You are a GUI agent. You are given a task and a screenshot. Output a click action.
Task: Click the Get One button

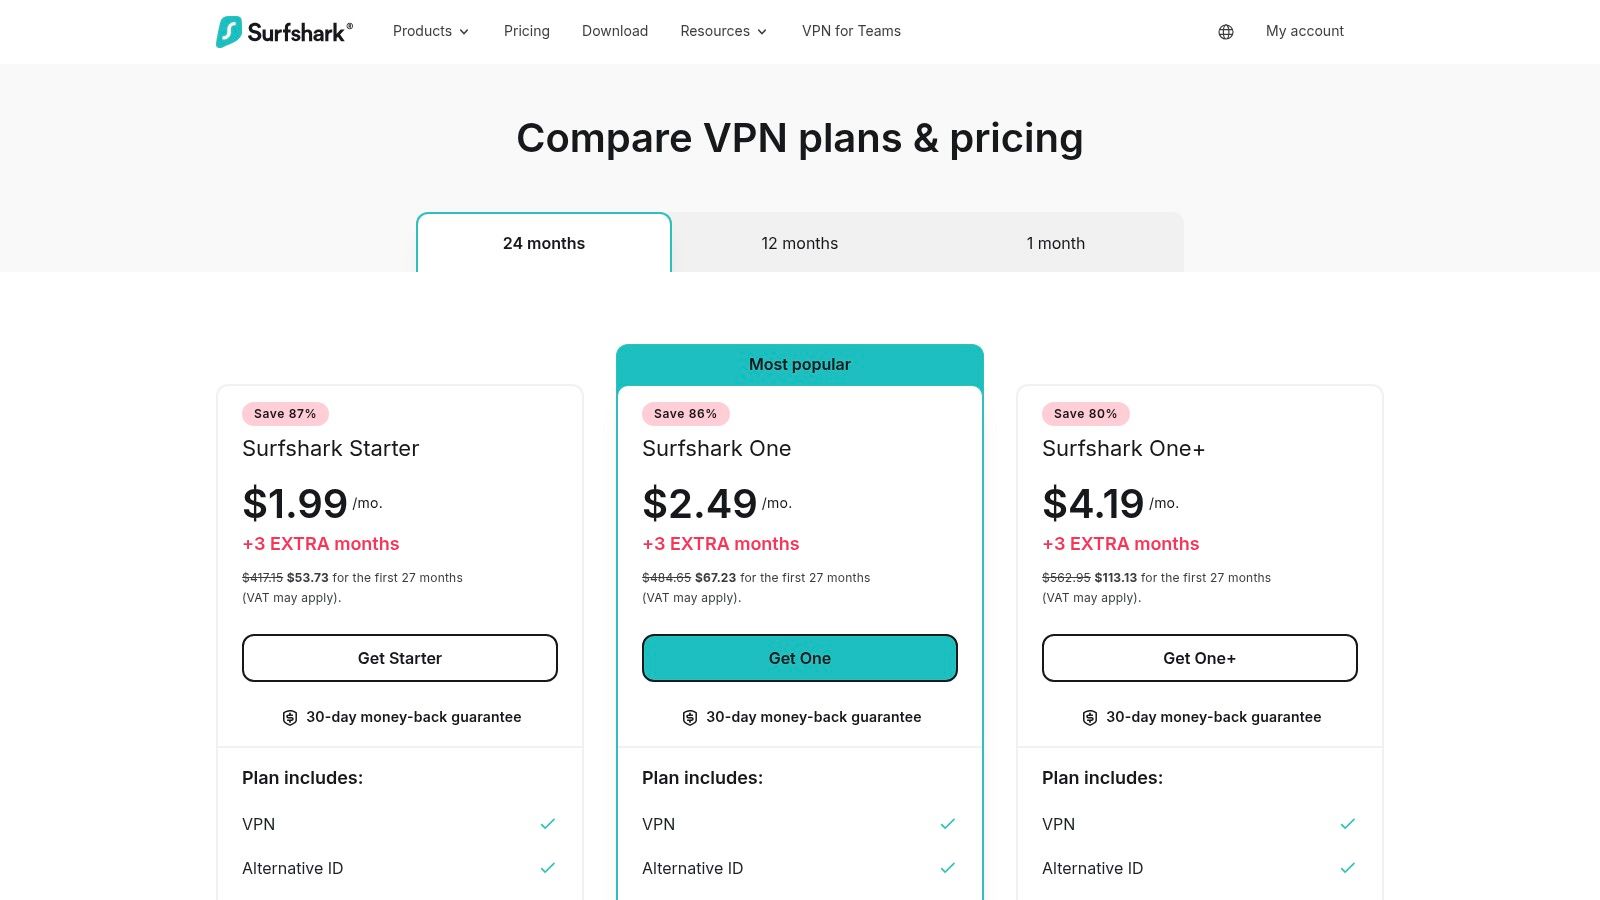pyautogui.click(x=799, y=658)
